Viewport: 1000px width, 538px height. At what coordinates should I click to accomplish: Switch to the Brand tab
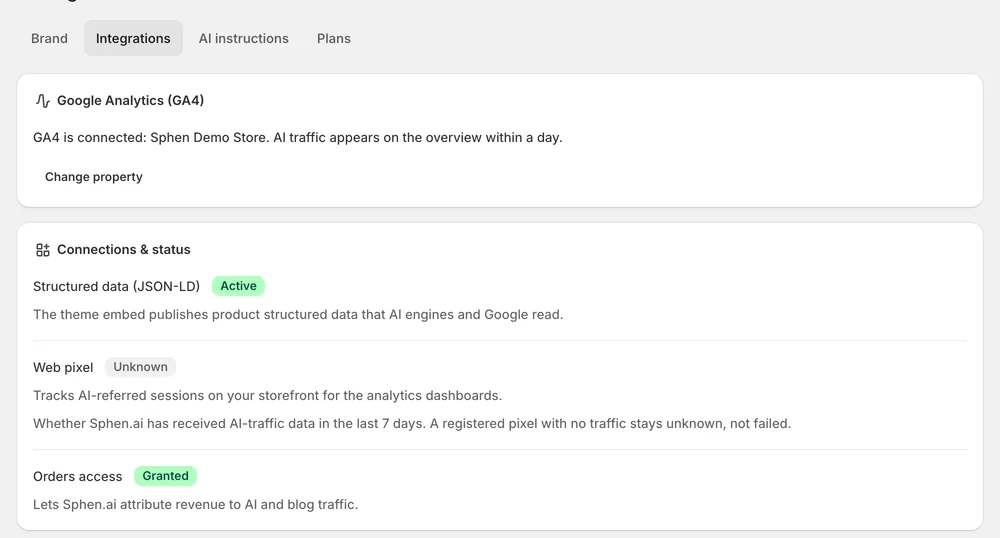(49, 38)
